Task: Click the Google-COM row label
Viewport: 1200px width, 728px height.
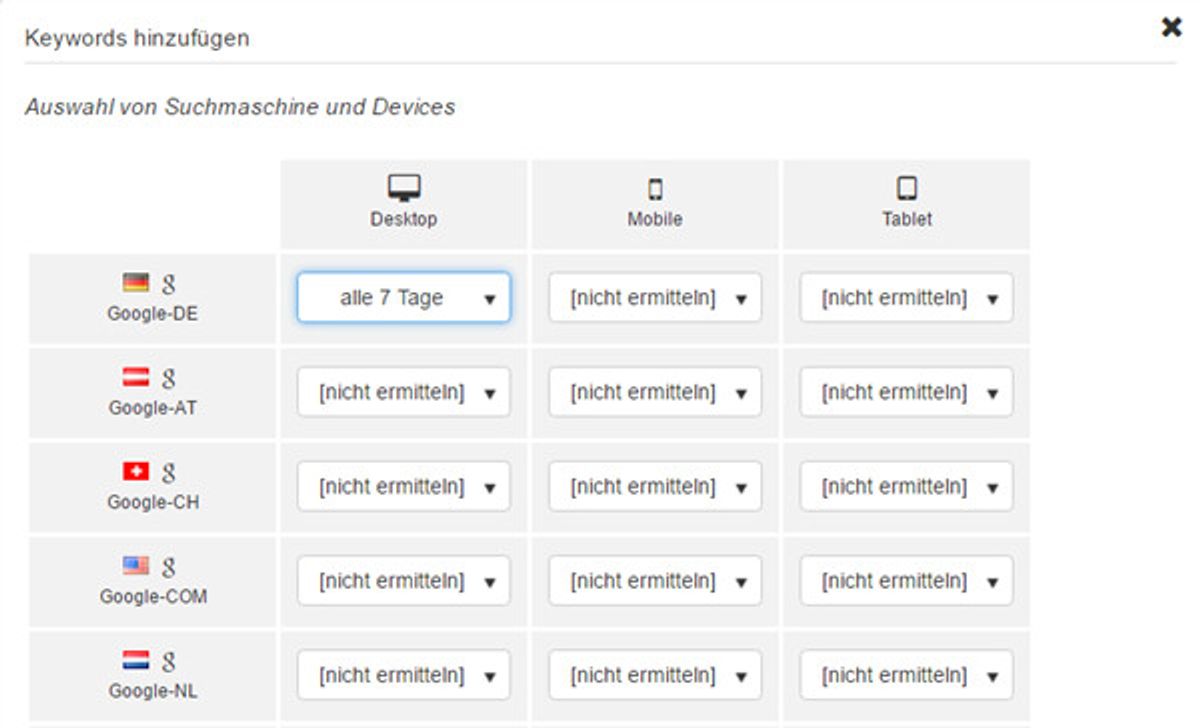Action: [x=153, y=596]
